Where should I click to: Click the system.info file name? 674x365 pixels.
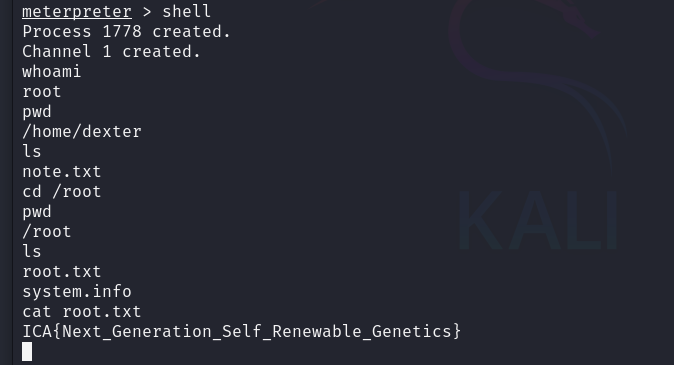(x=77, y=291)
